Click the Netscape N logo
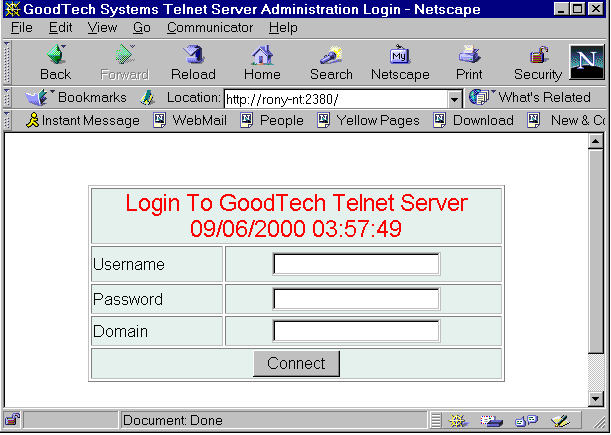611x435 pixels. (587, 62)
